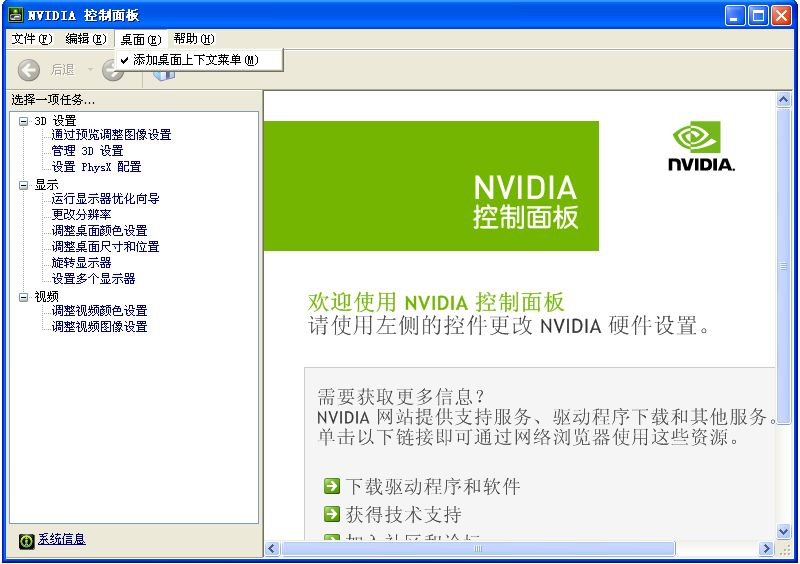Click the NVIDIA eye logo
Viewport: 800px width, 564px height.
coord(696,137)
